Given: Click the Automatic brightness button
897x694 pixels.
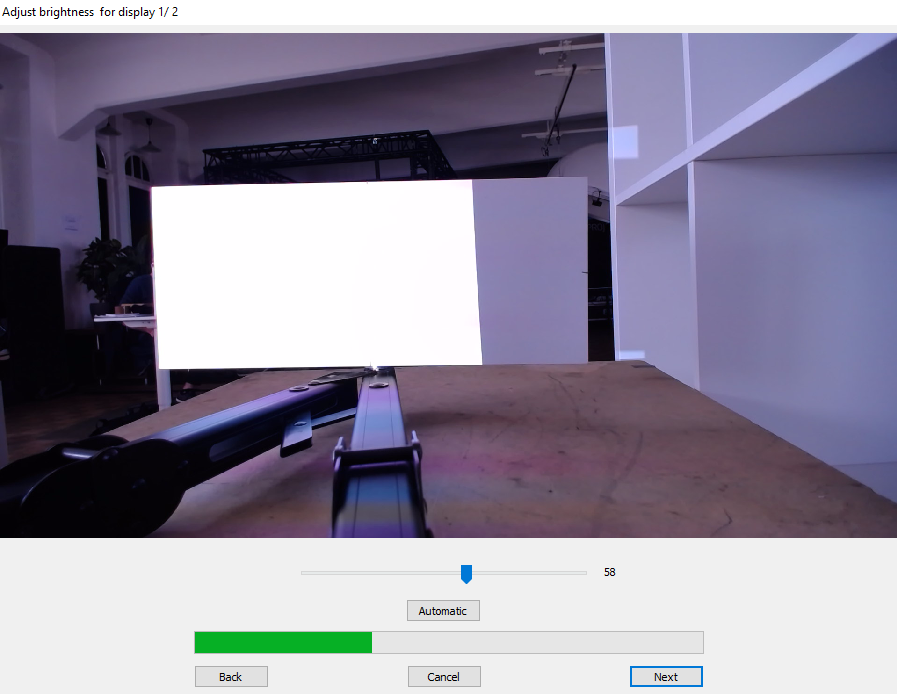Looking at the screenshot, I should 443,611.
